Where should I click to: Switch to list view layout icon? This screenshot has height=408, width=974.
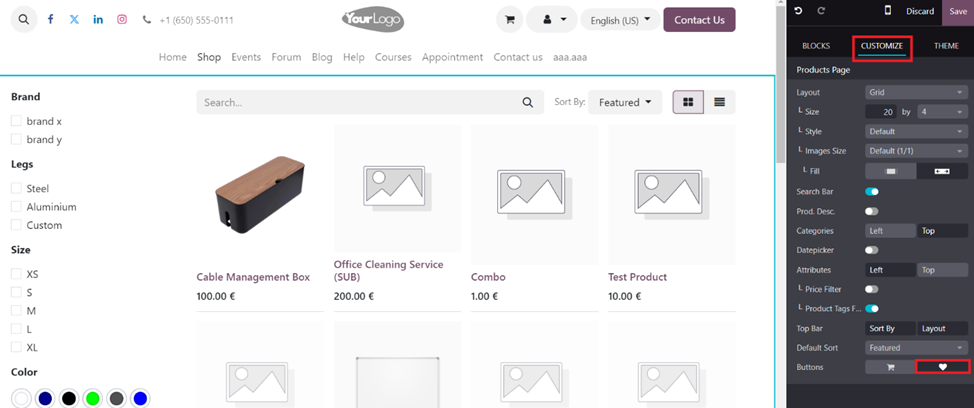(x=719, y=102)
